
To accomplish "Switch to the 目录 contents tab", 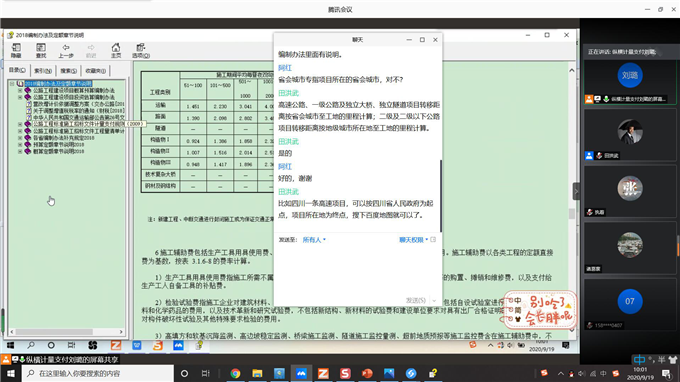I will pos(17,70).
